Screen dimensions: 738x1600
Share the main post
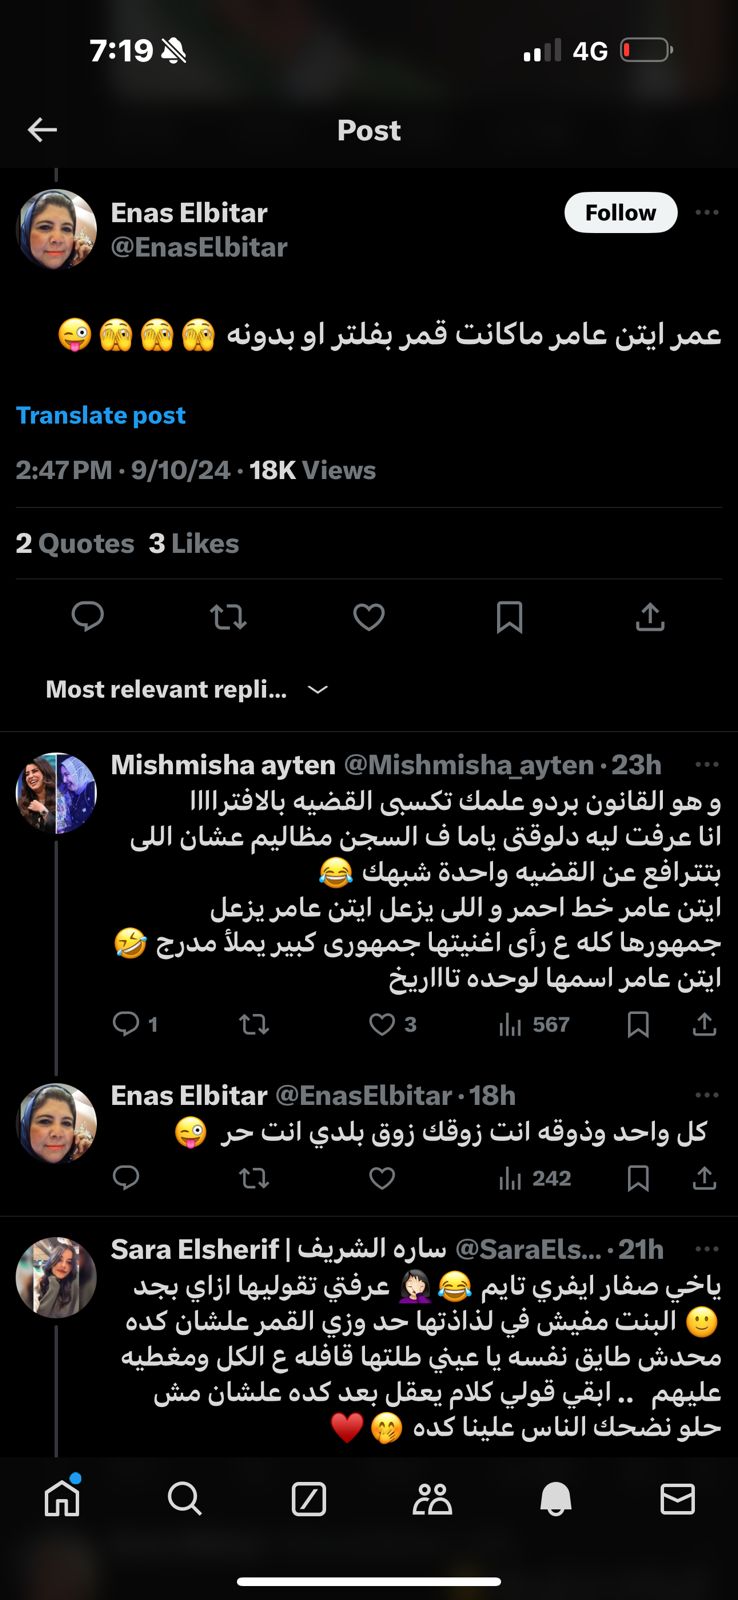point(650,617)
